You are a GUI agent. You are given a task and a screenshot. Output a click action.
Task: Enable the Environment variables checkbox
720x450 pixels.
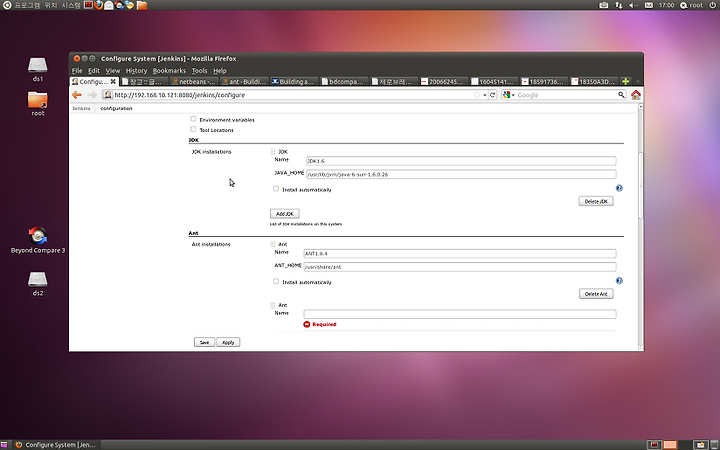[x=193, y=119]
